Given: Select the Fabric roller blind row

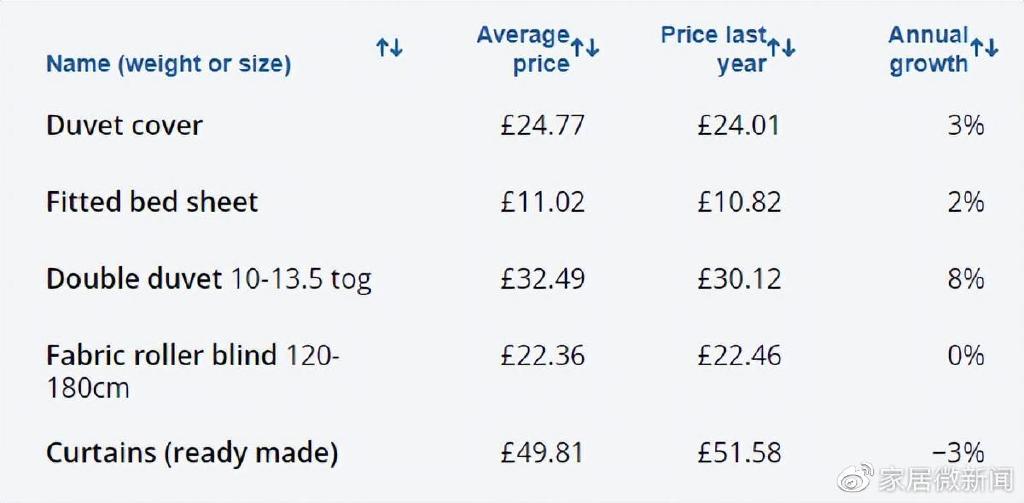Looking at the screenshot, I should (192, 370).
